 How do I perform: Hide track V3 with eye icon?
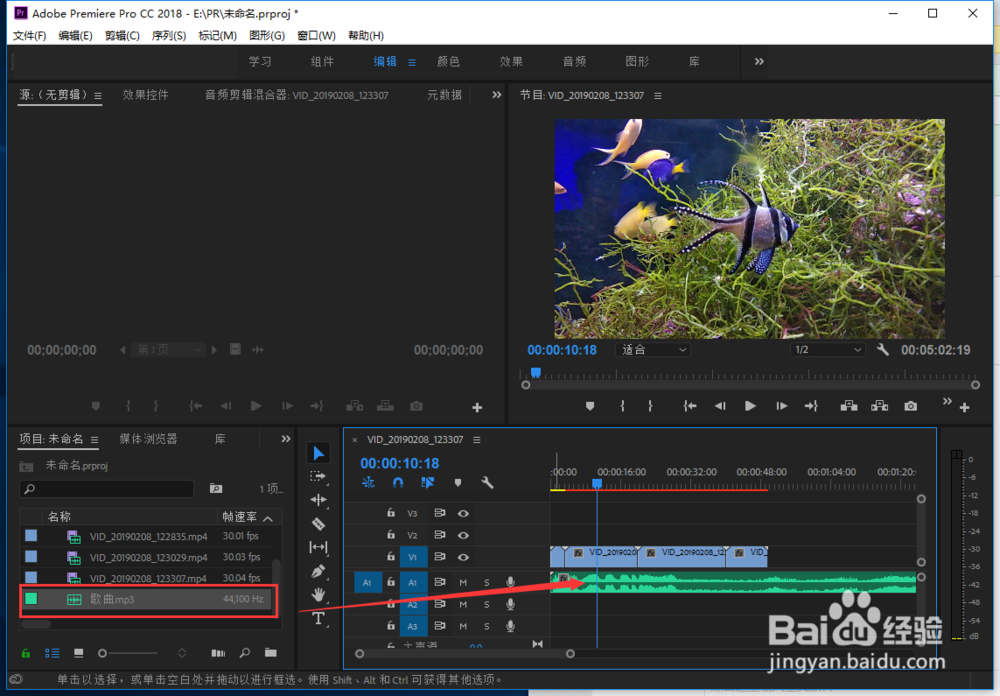point(464,513)
